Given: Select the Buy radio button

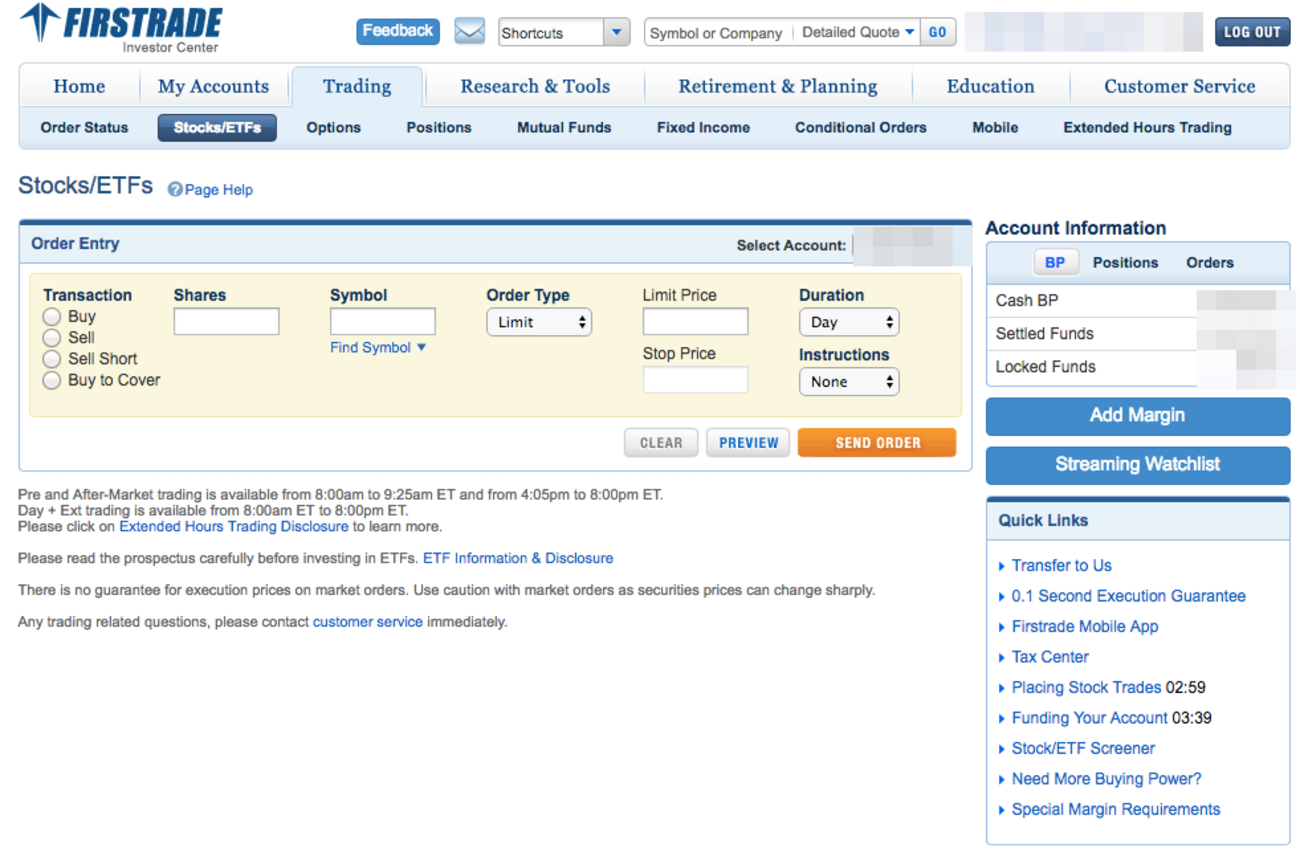Looking at the screenshot, I should point(52,317).
